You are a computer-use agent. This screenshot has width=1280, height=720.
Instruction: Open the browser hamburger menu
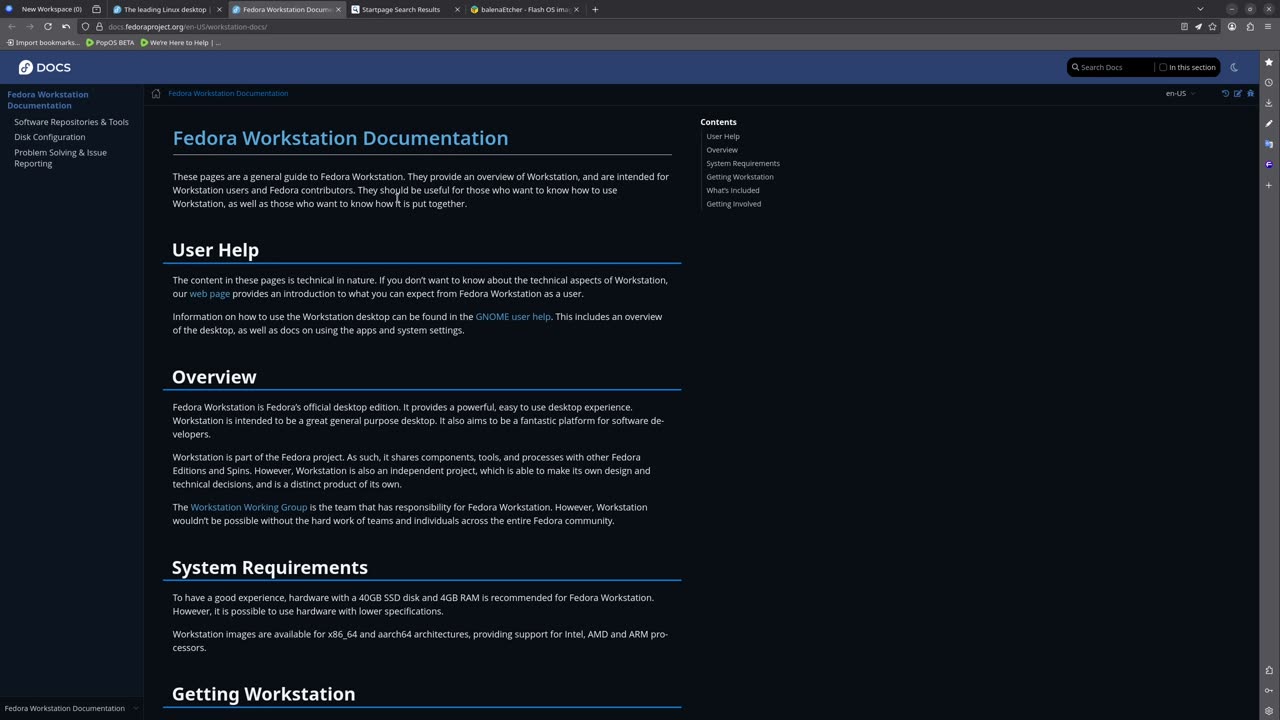pyautogui.click(x=1269, y=26)
